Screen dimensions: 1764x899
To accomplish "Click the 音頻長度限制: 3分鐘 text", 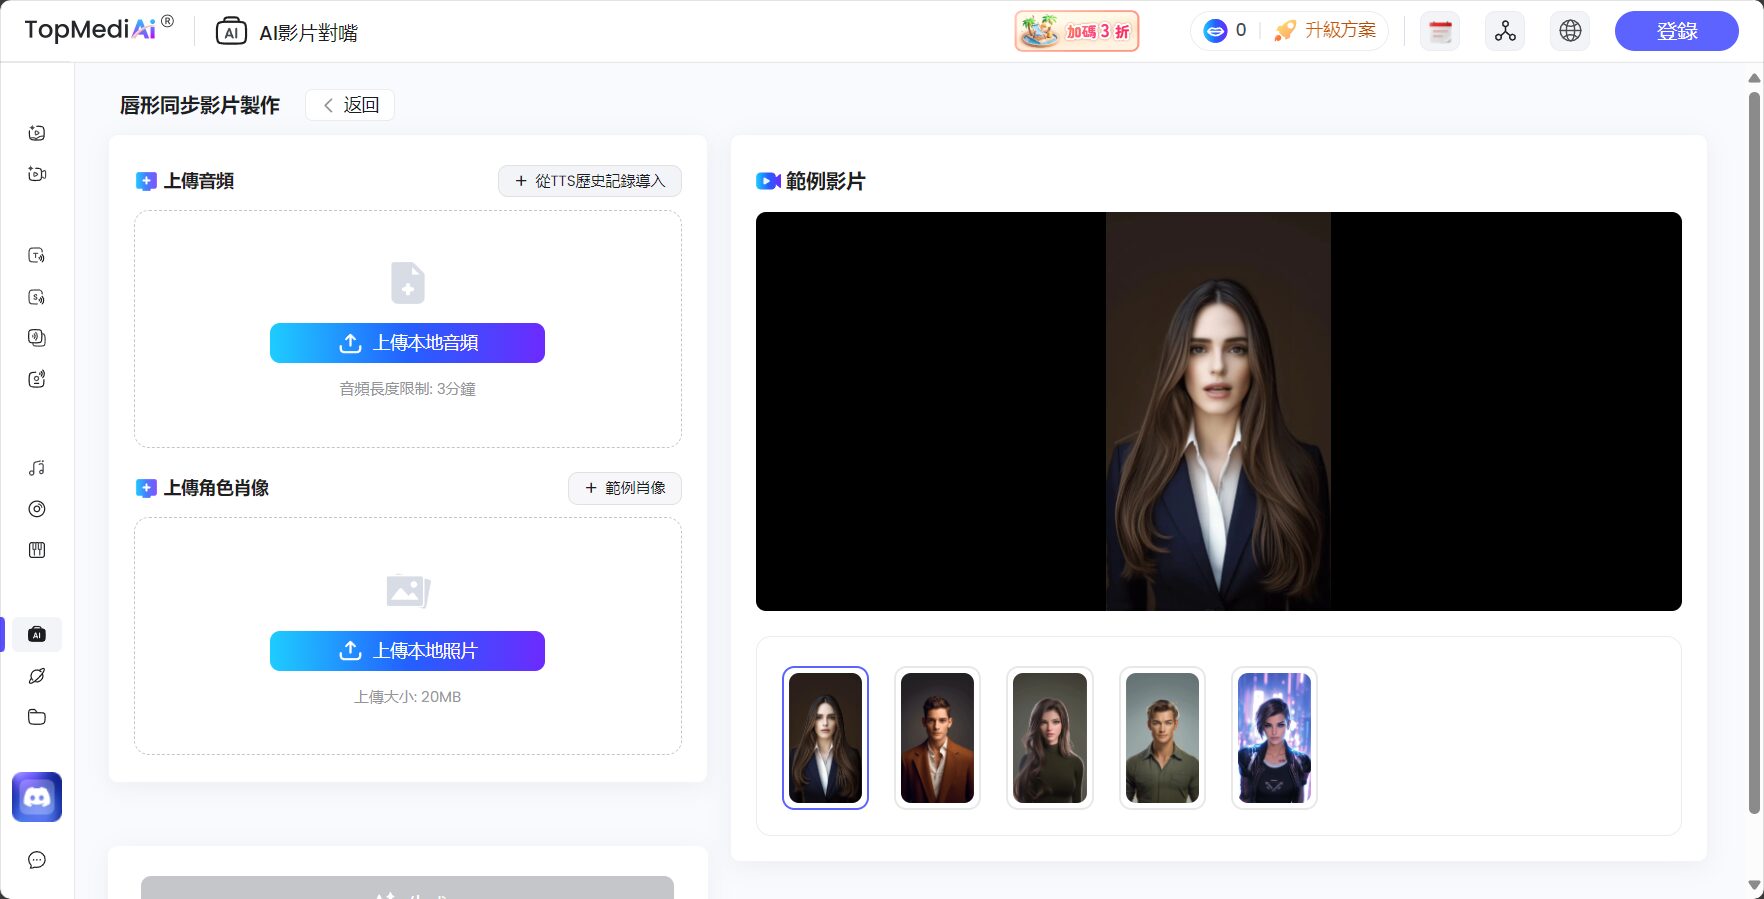I will point(407,389).
